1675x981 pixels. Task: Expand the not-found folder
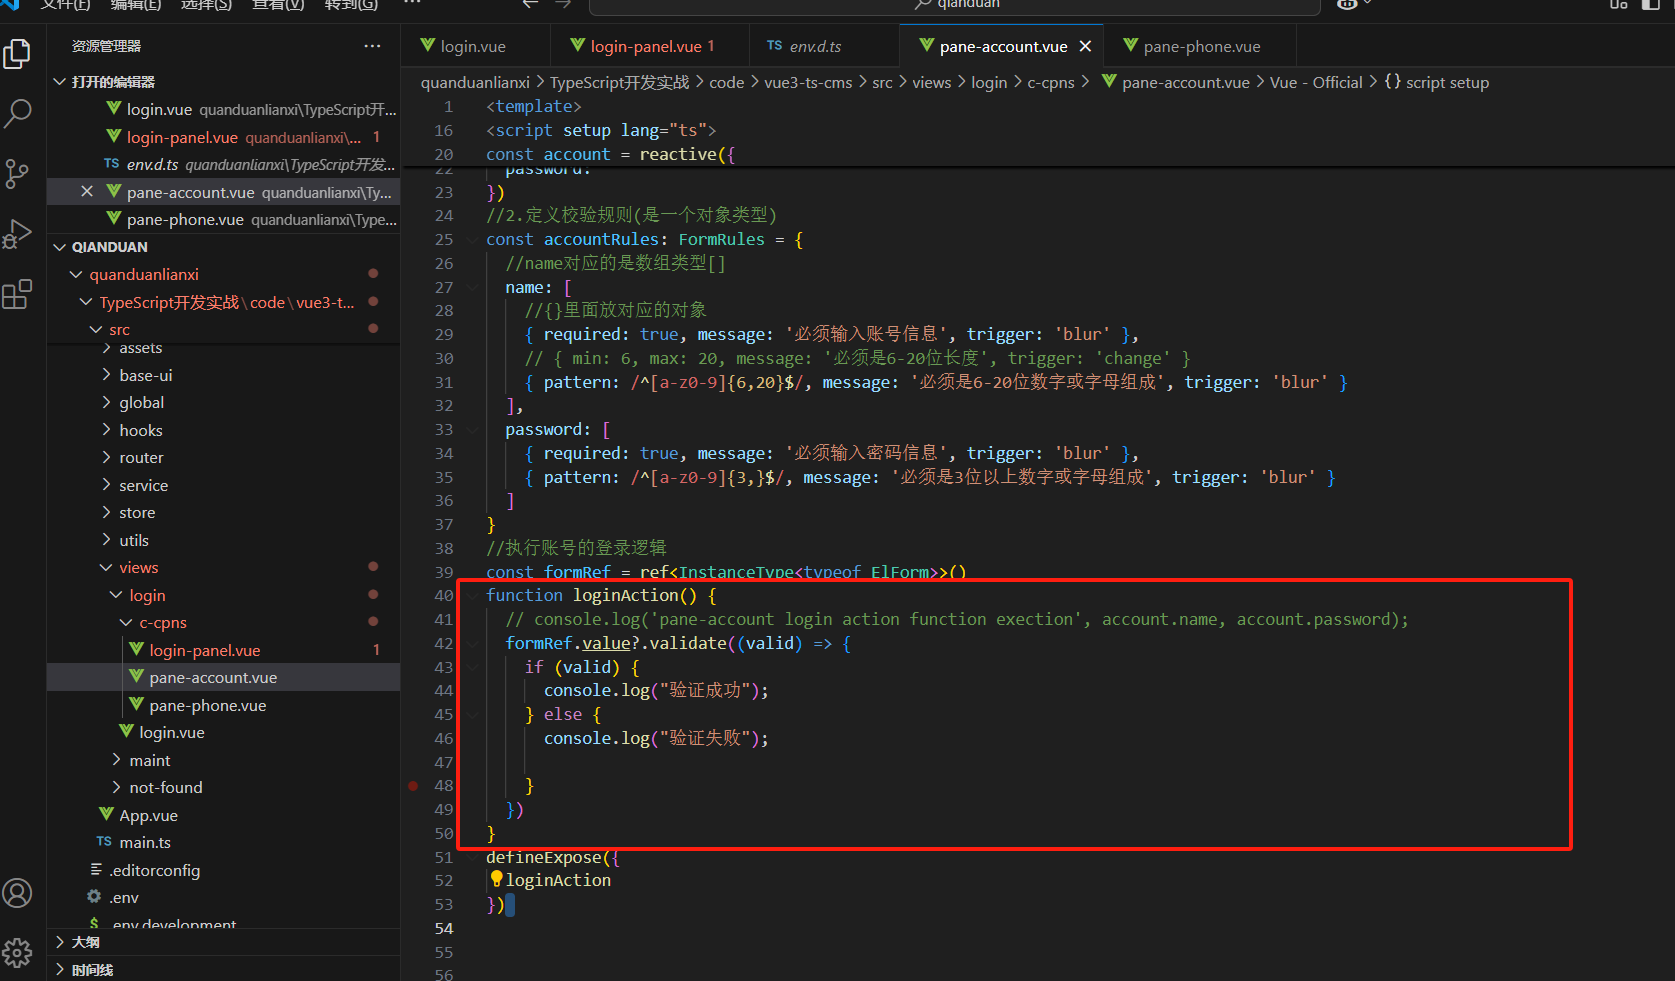pyautogui.click(x=223, y=788)
